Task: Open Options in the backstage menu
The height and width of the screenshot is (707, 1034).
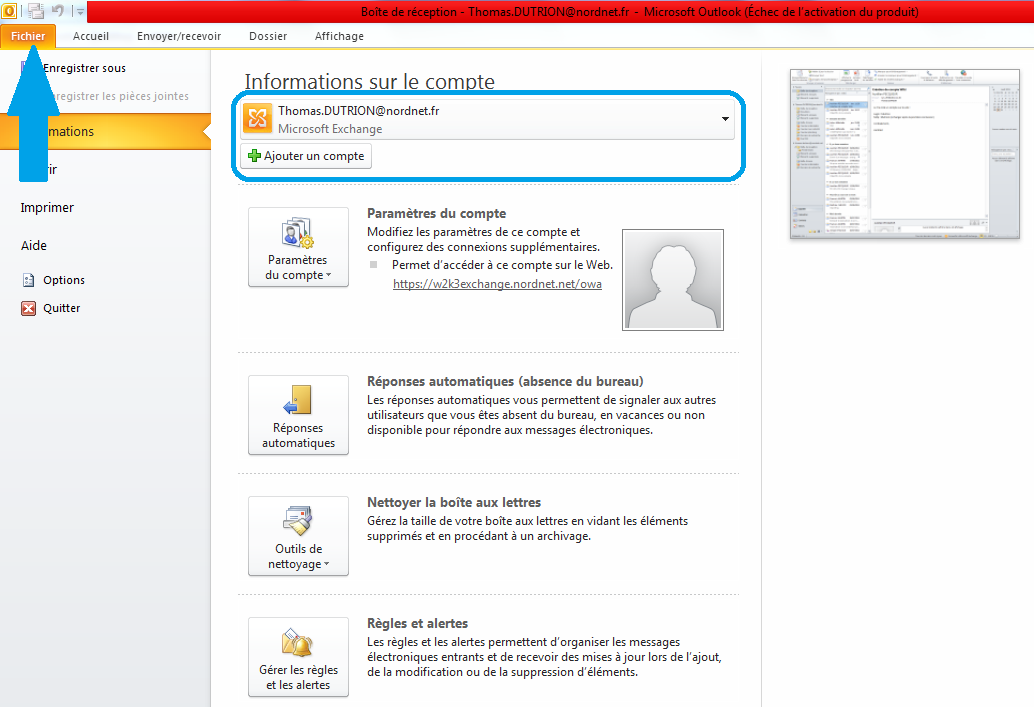Action: (64, 280)
